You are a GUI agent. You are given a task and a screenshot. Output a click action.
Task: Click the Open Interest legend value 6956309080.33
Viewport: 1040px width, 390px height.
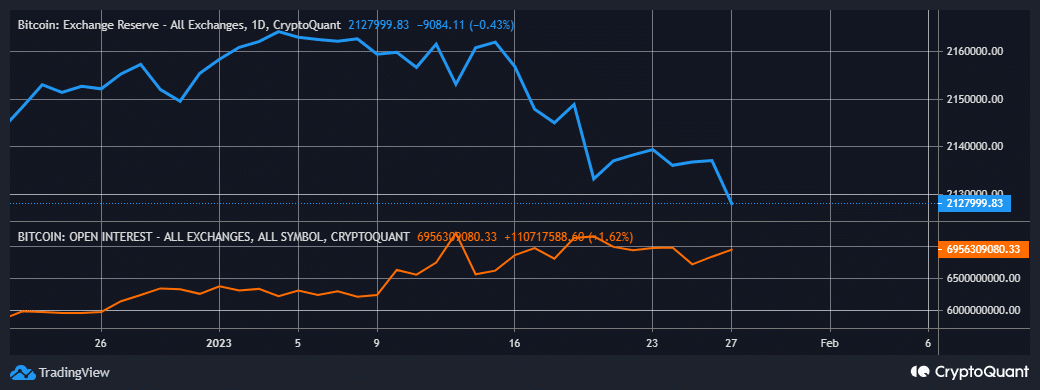tap(457, 236)
